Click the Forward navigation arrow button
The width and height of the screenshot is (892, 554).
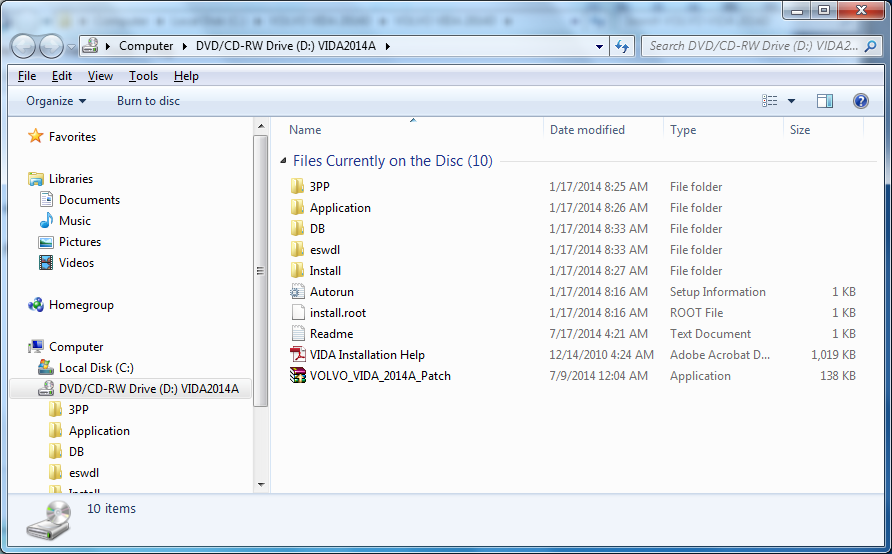(51, 46)
